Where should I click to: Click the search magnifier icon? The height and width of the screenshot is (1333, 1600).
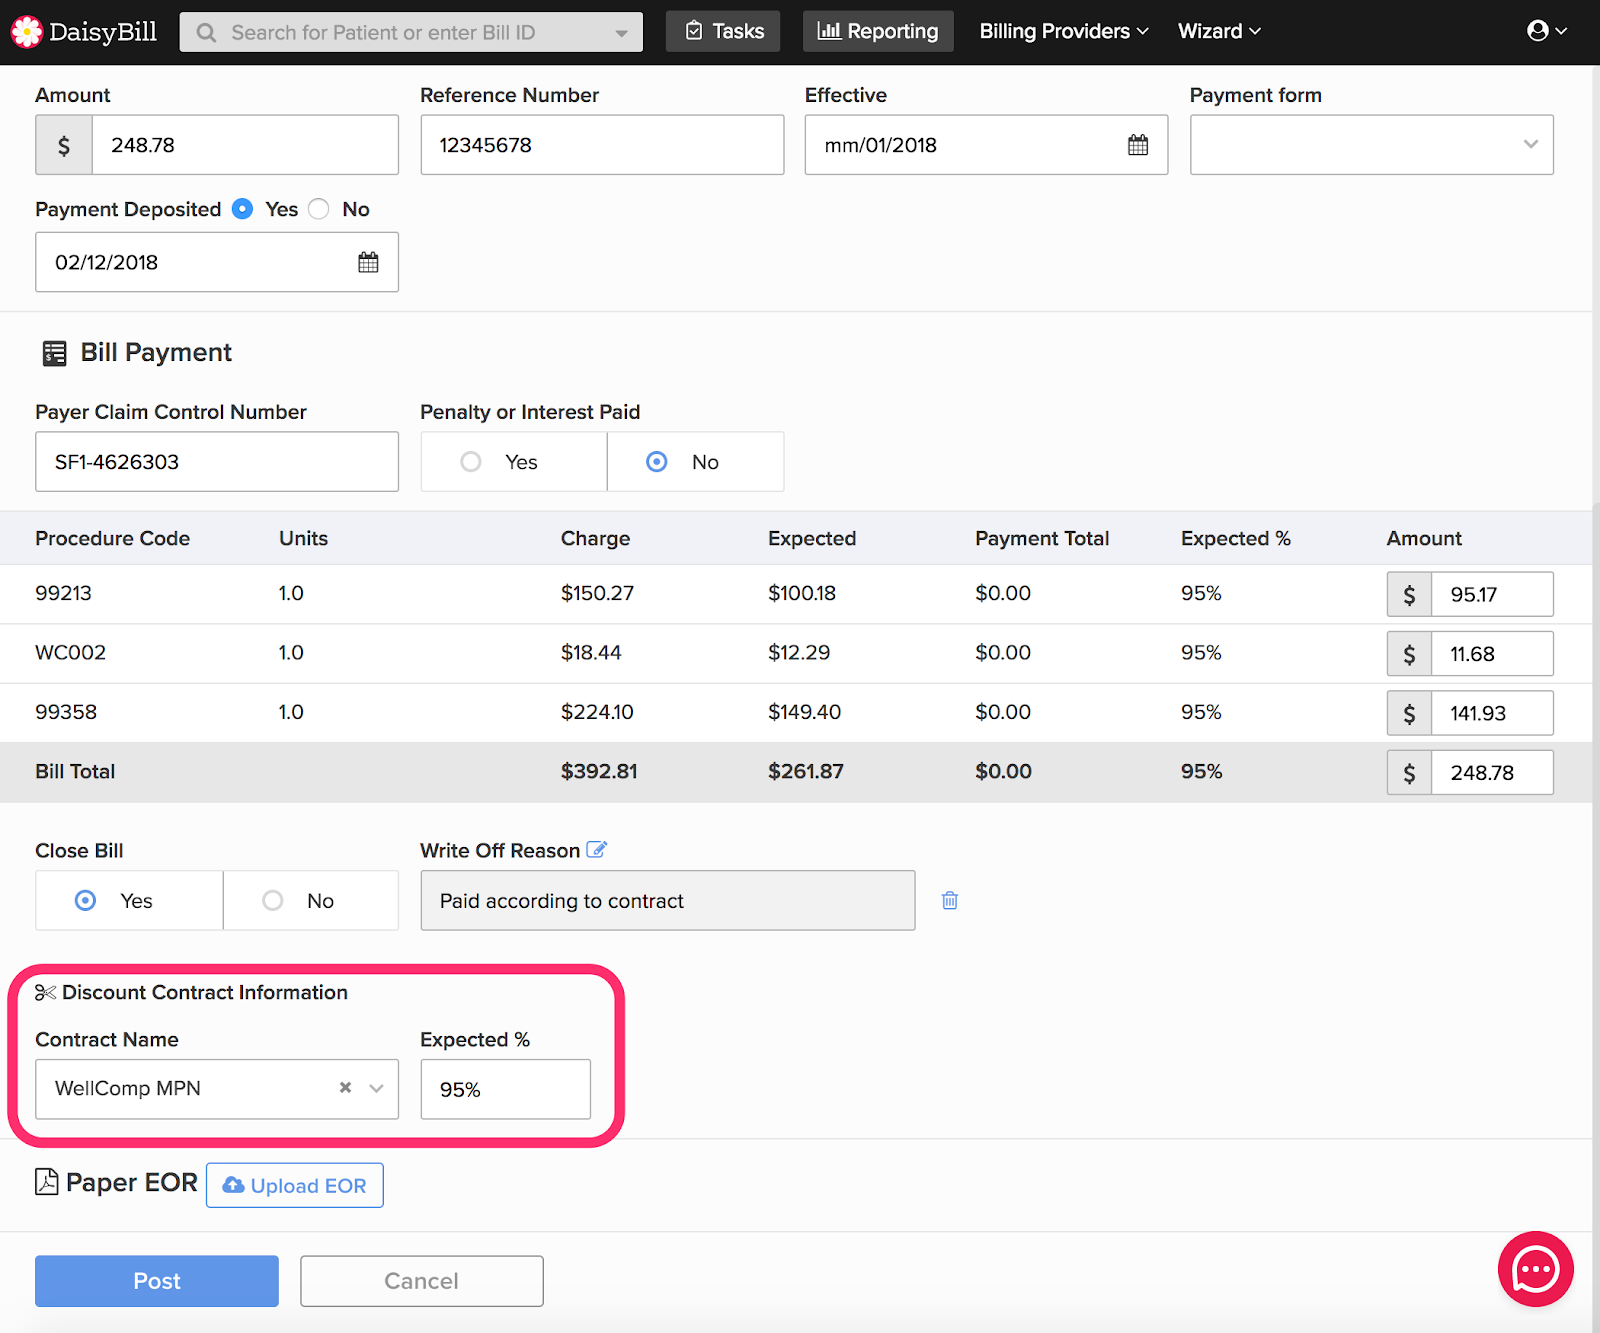point(206,33)
